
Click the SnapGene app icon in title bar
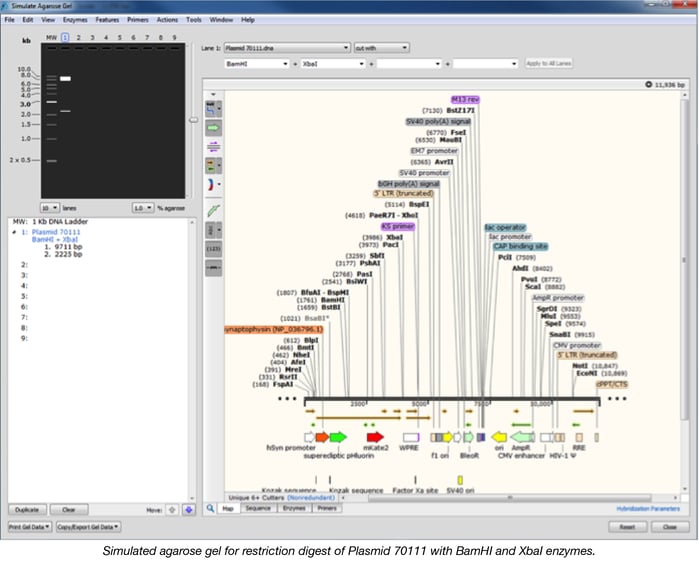click(x=5, y=6)
